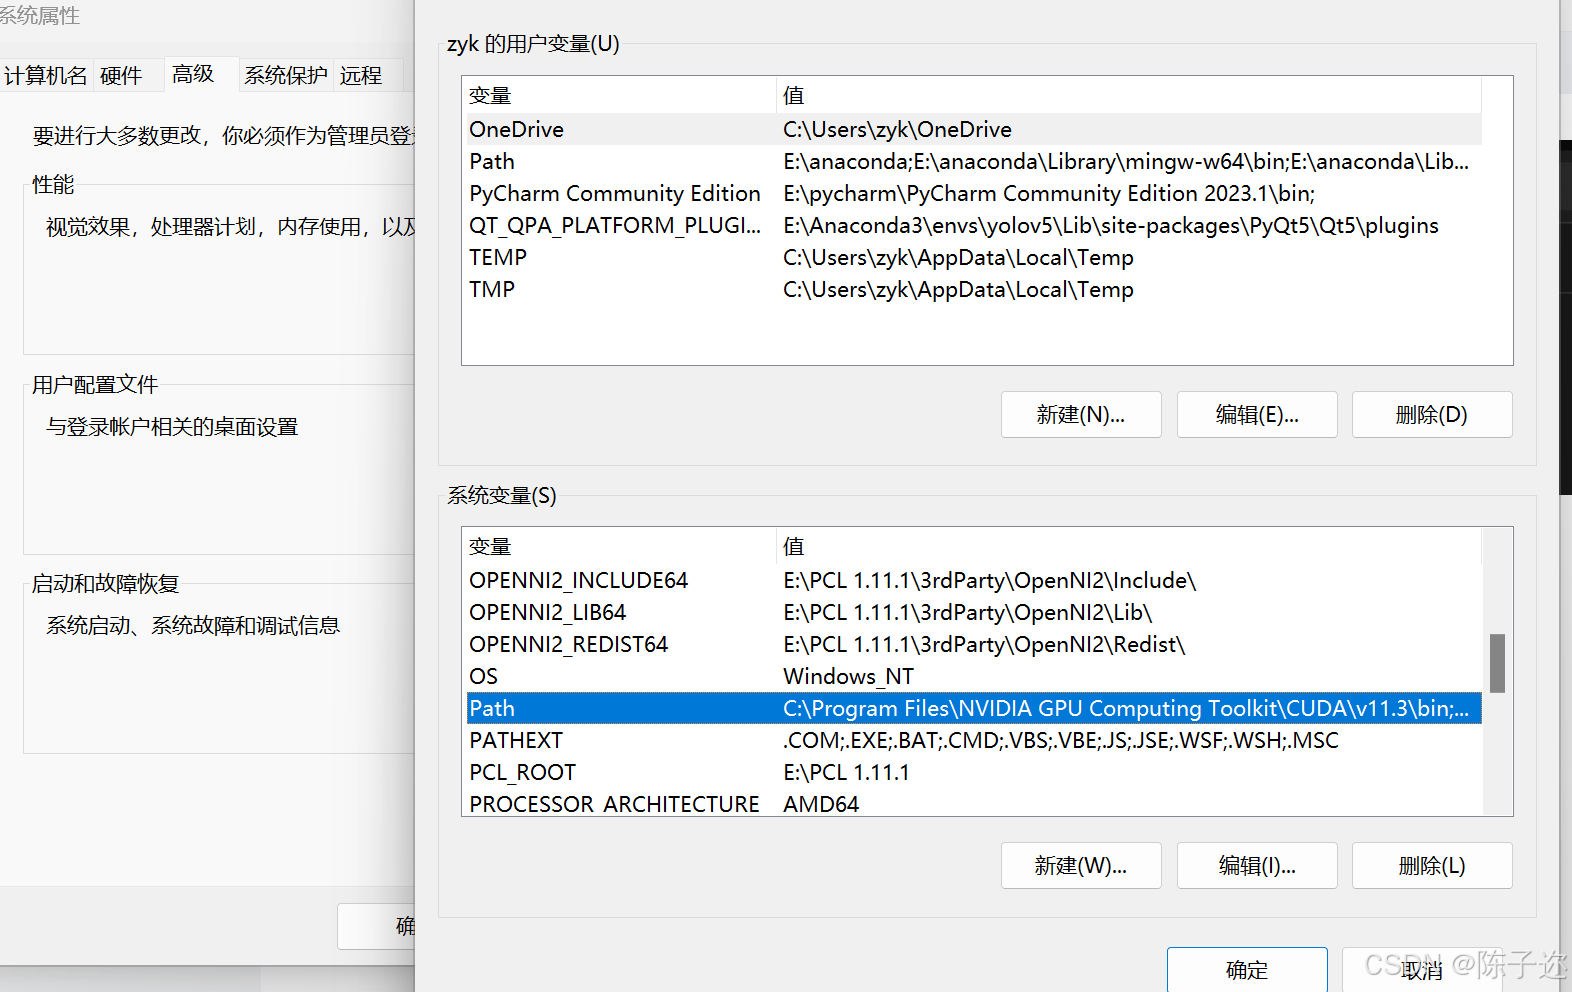1572x992 pixels.
Task: Select TMP user variable row
Action: tap(974, 289)
